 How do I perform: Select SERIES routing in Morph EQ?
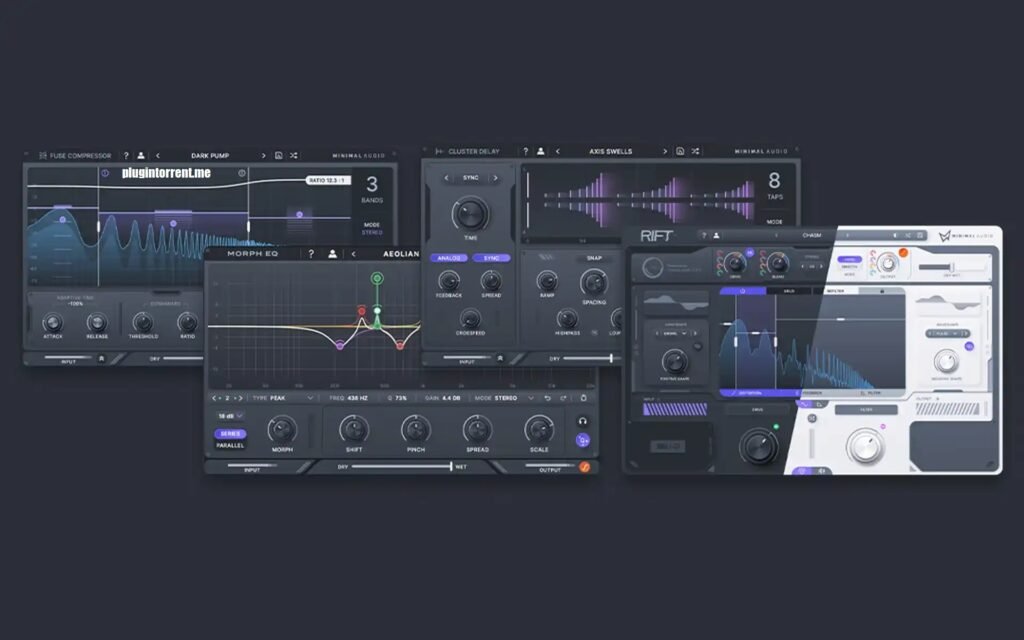pos(231,434)
